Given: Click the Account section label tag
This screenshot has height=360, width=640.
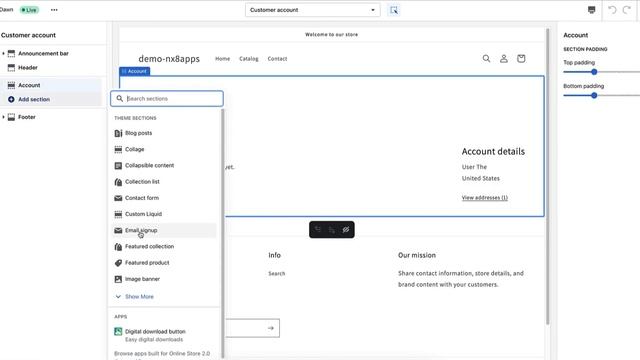Looking at the screenshot, I should (x=135, y=71).
